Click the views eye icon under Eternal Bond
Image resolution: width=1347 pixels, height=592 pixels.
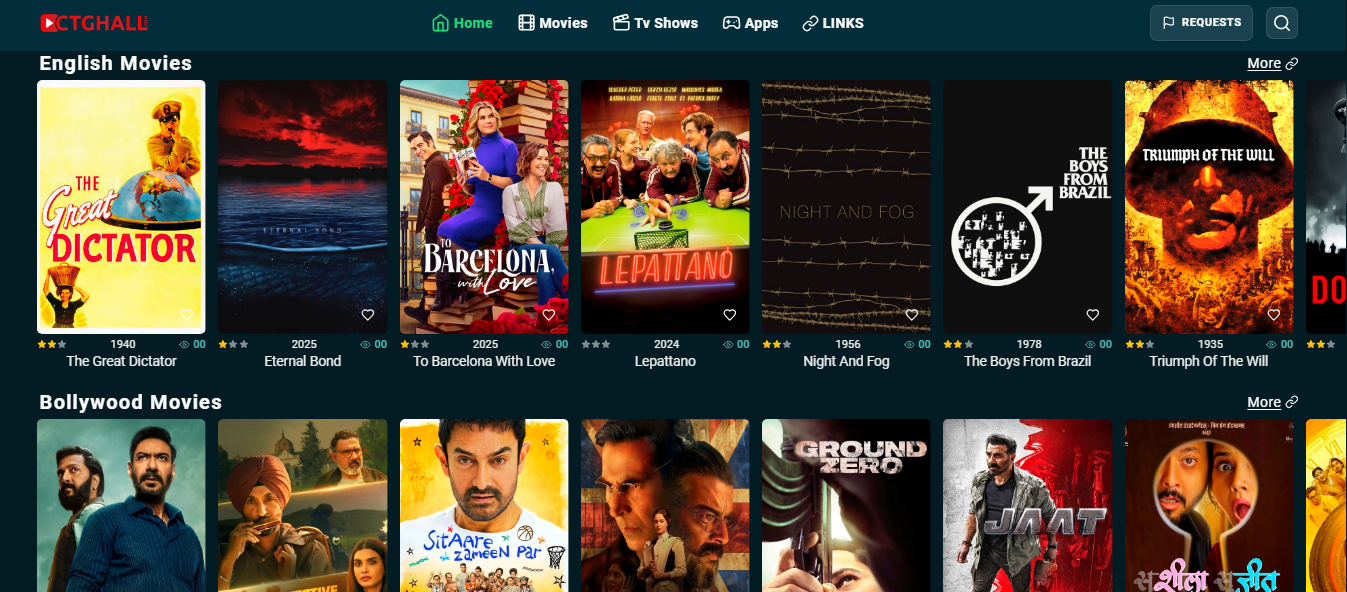click(x=365, y=344)
